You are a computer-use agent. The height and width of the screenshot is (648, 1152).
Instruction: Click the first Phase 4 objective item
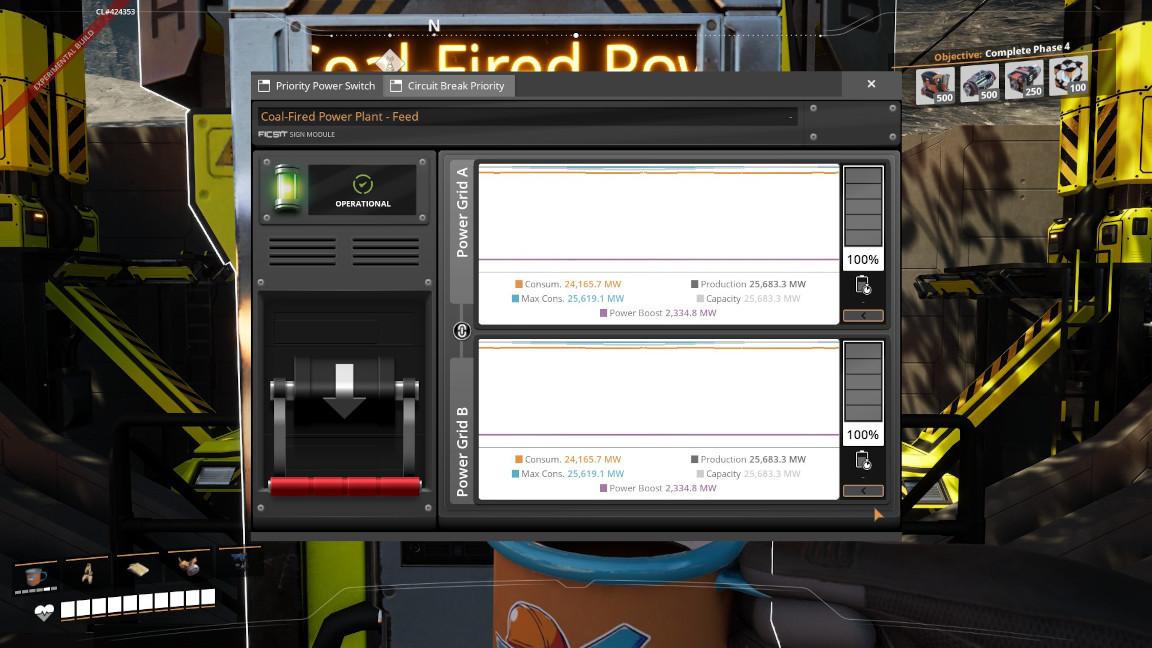tap(936, 84)
